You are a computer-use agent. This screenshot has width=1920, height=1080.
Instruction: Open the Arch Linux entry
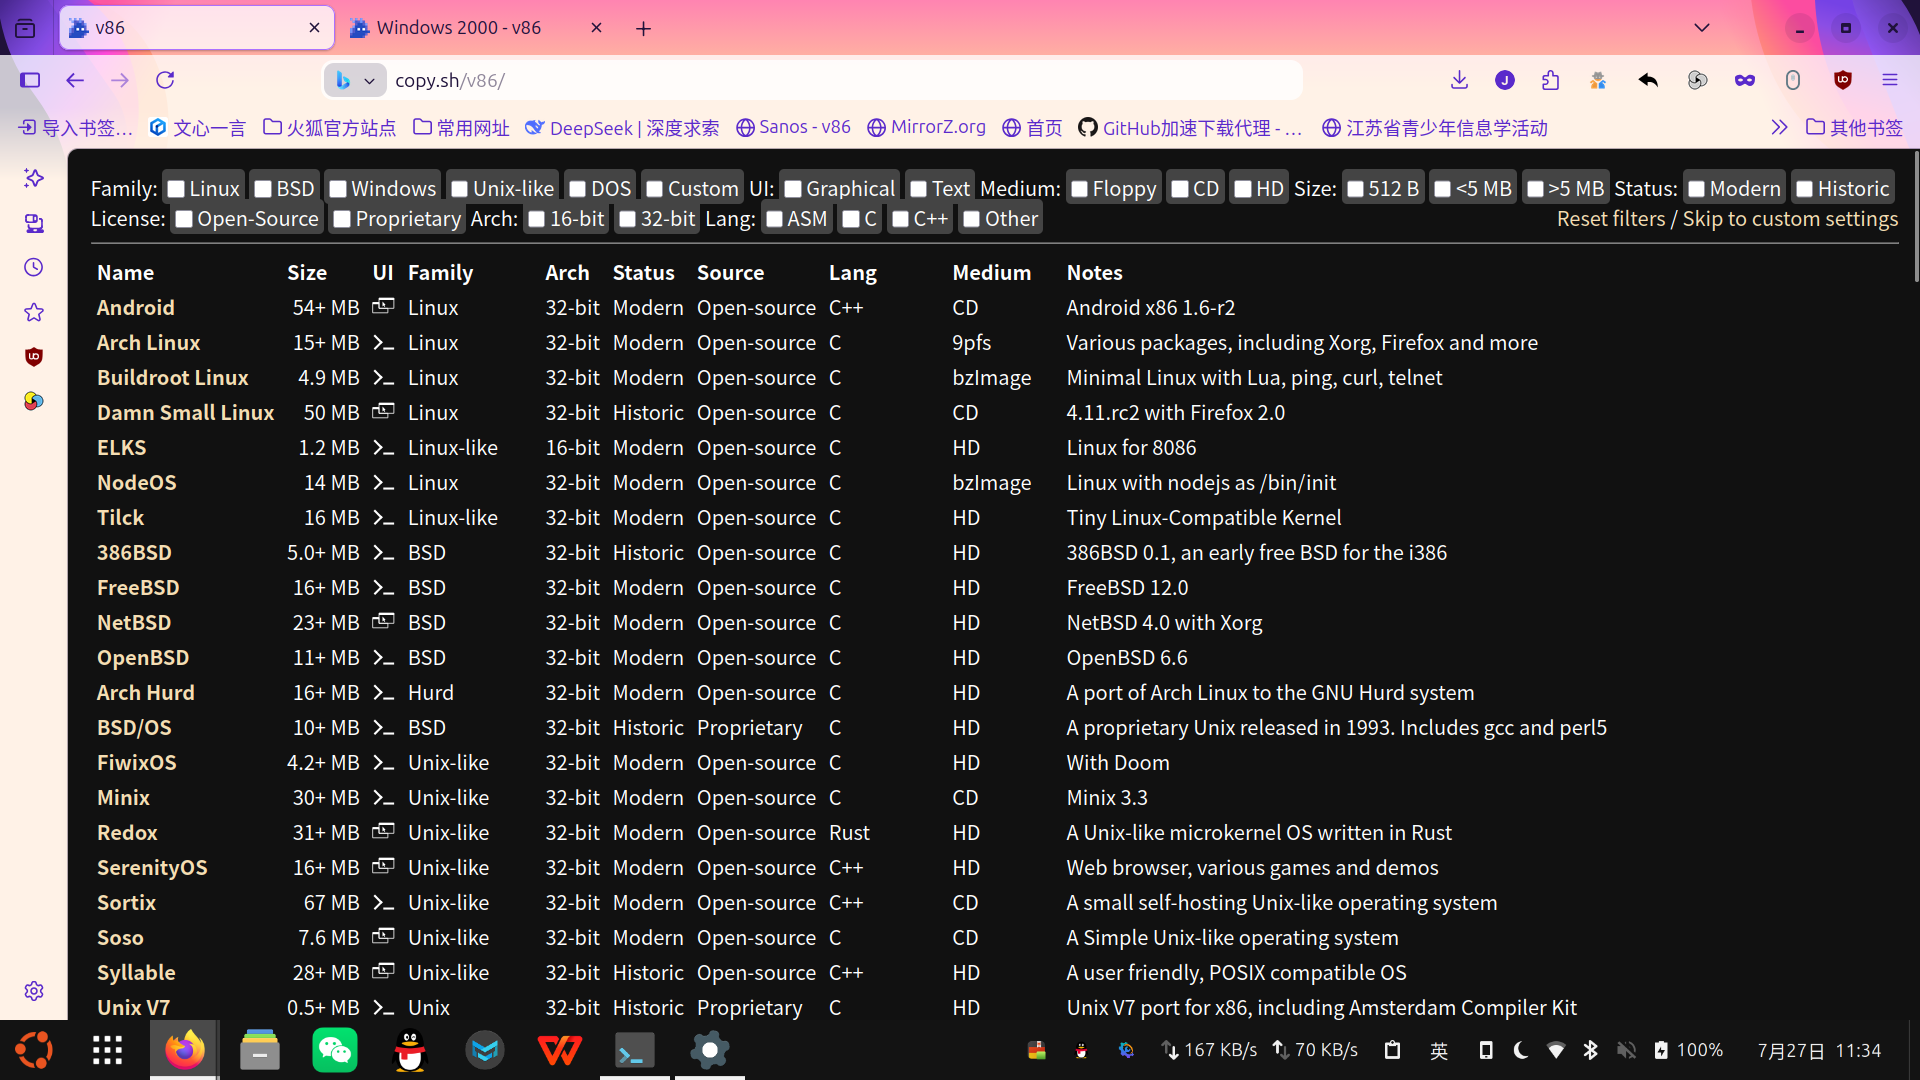148,343
